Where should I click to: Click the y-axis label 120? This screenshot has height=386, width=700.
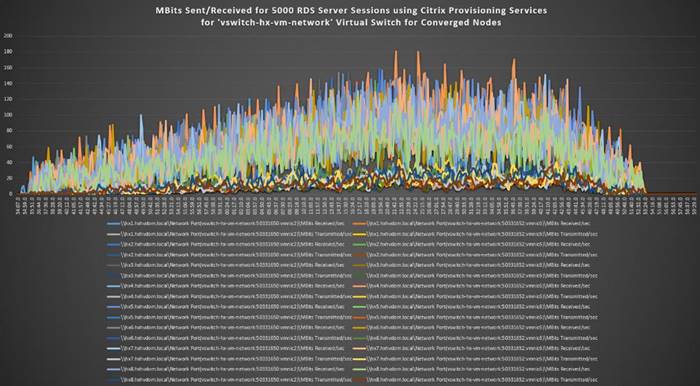tap(8, 99)
